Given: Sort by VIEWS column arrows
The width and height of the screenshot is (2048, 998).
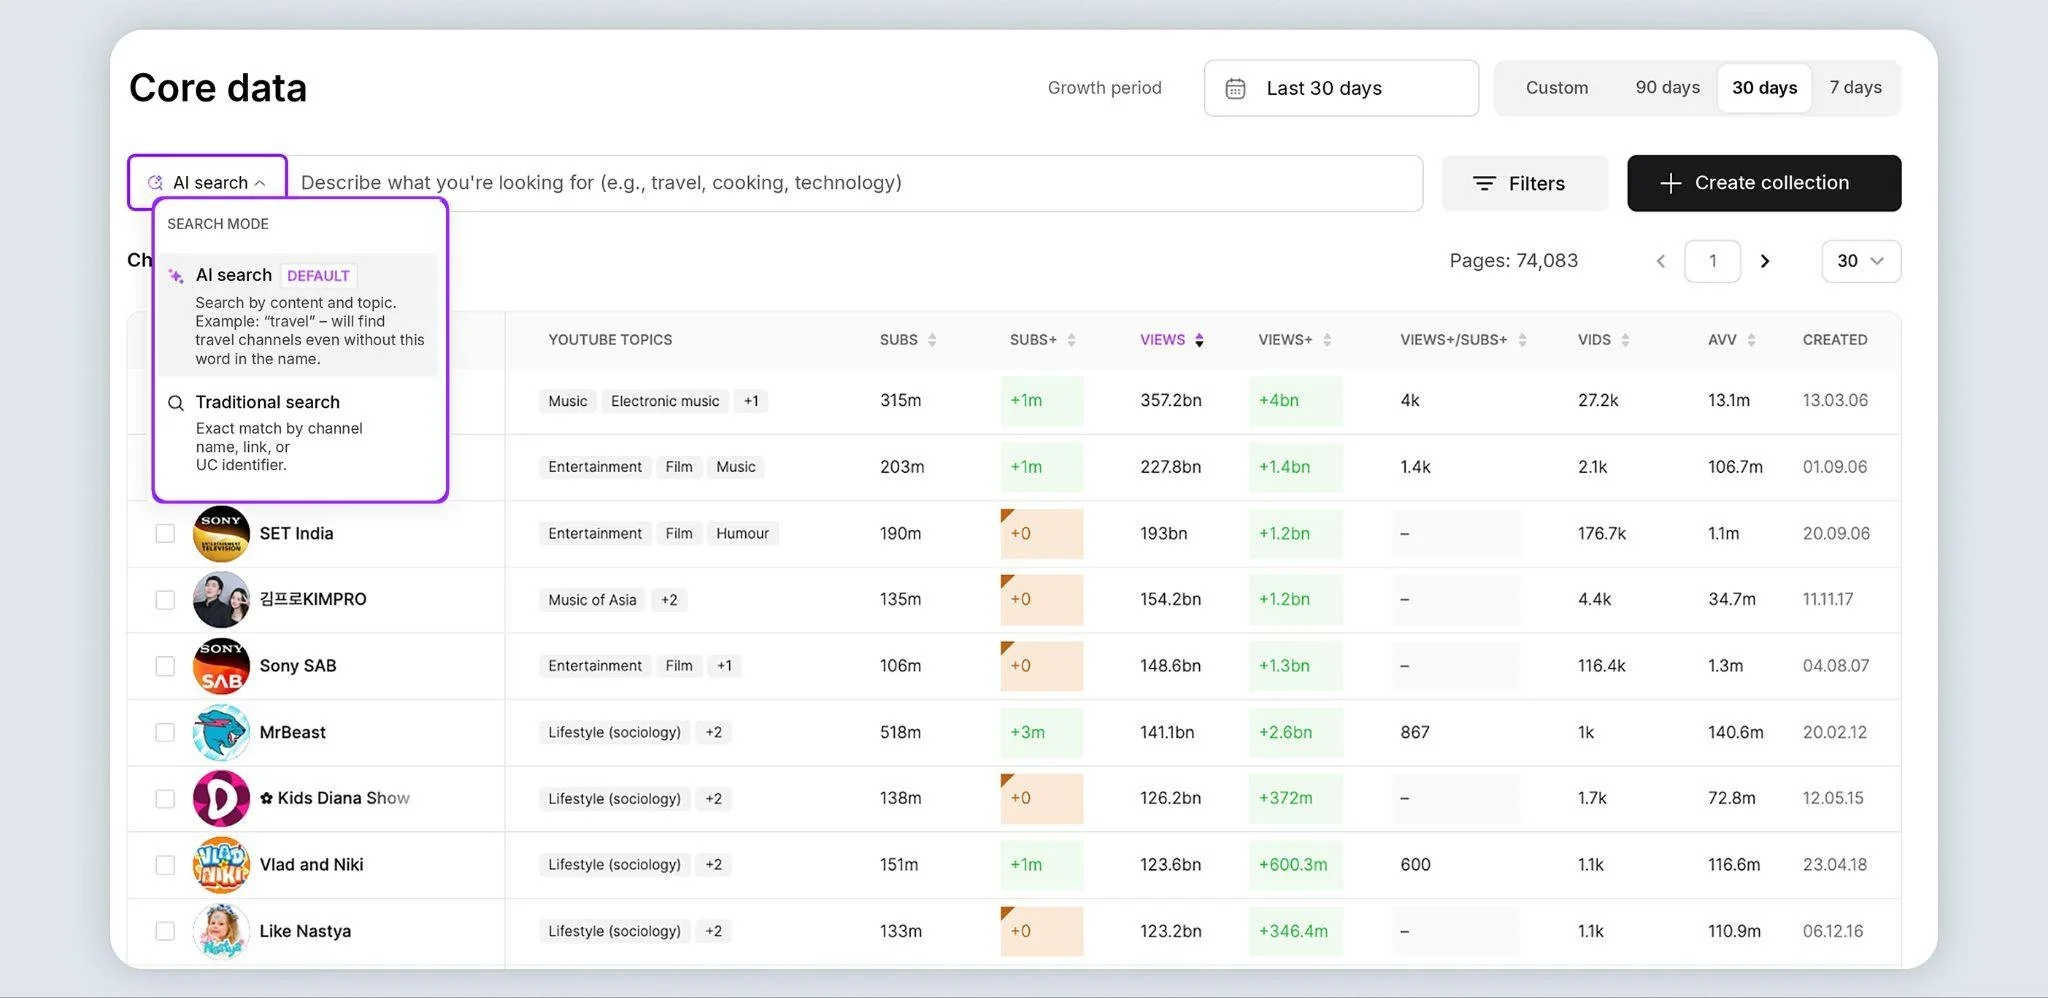Looking at the screenshot, I should [x=1199, y=340].
